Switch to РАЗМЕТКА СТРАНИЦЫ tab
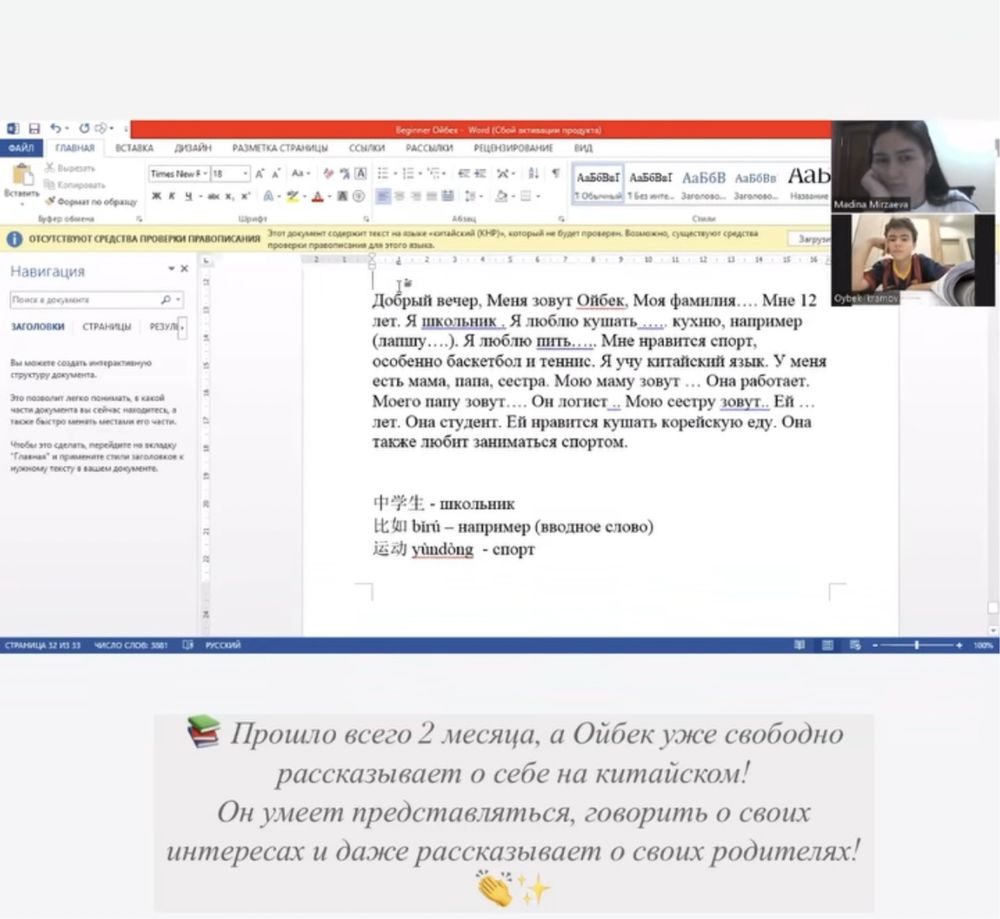 (x=280, y=148)
